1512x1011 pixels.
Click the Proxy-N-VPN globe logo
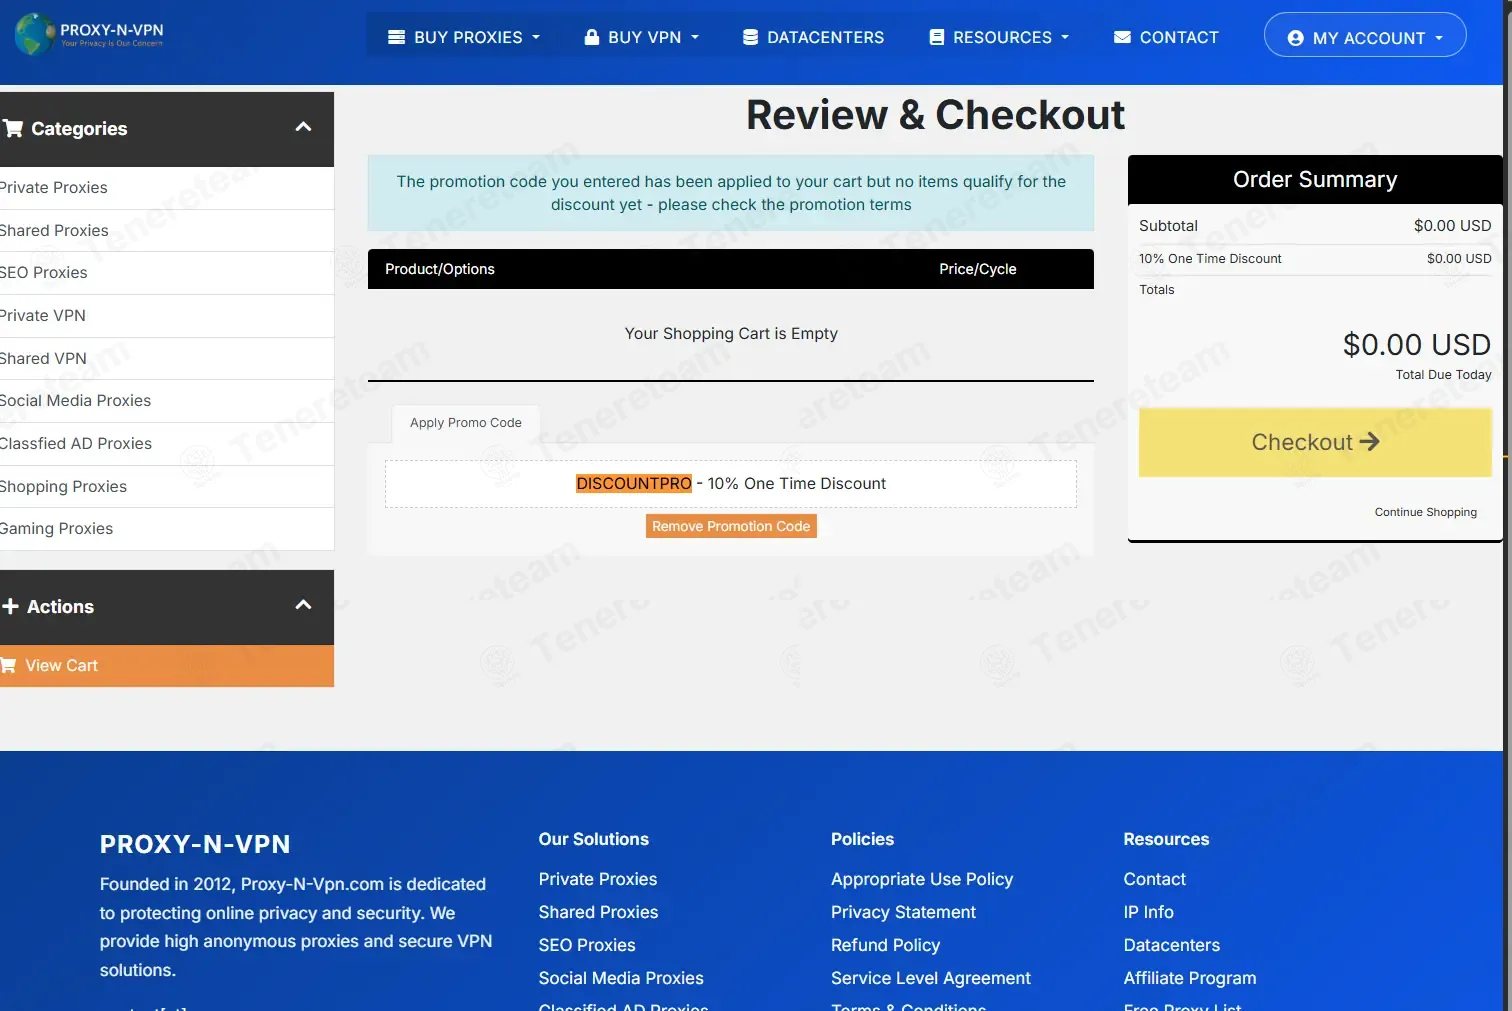35,35
